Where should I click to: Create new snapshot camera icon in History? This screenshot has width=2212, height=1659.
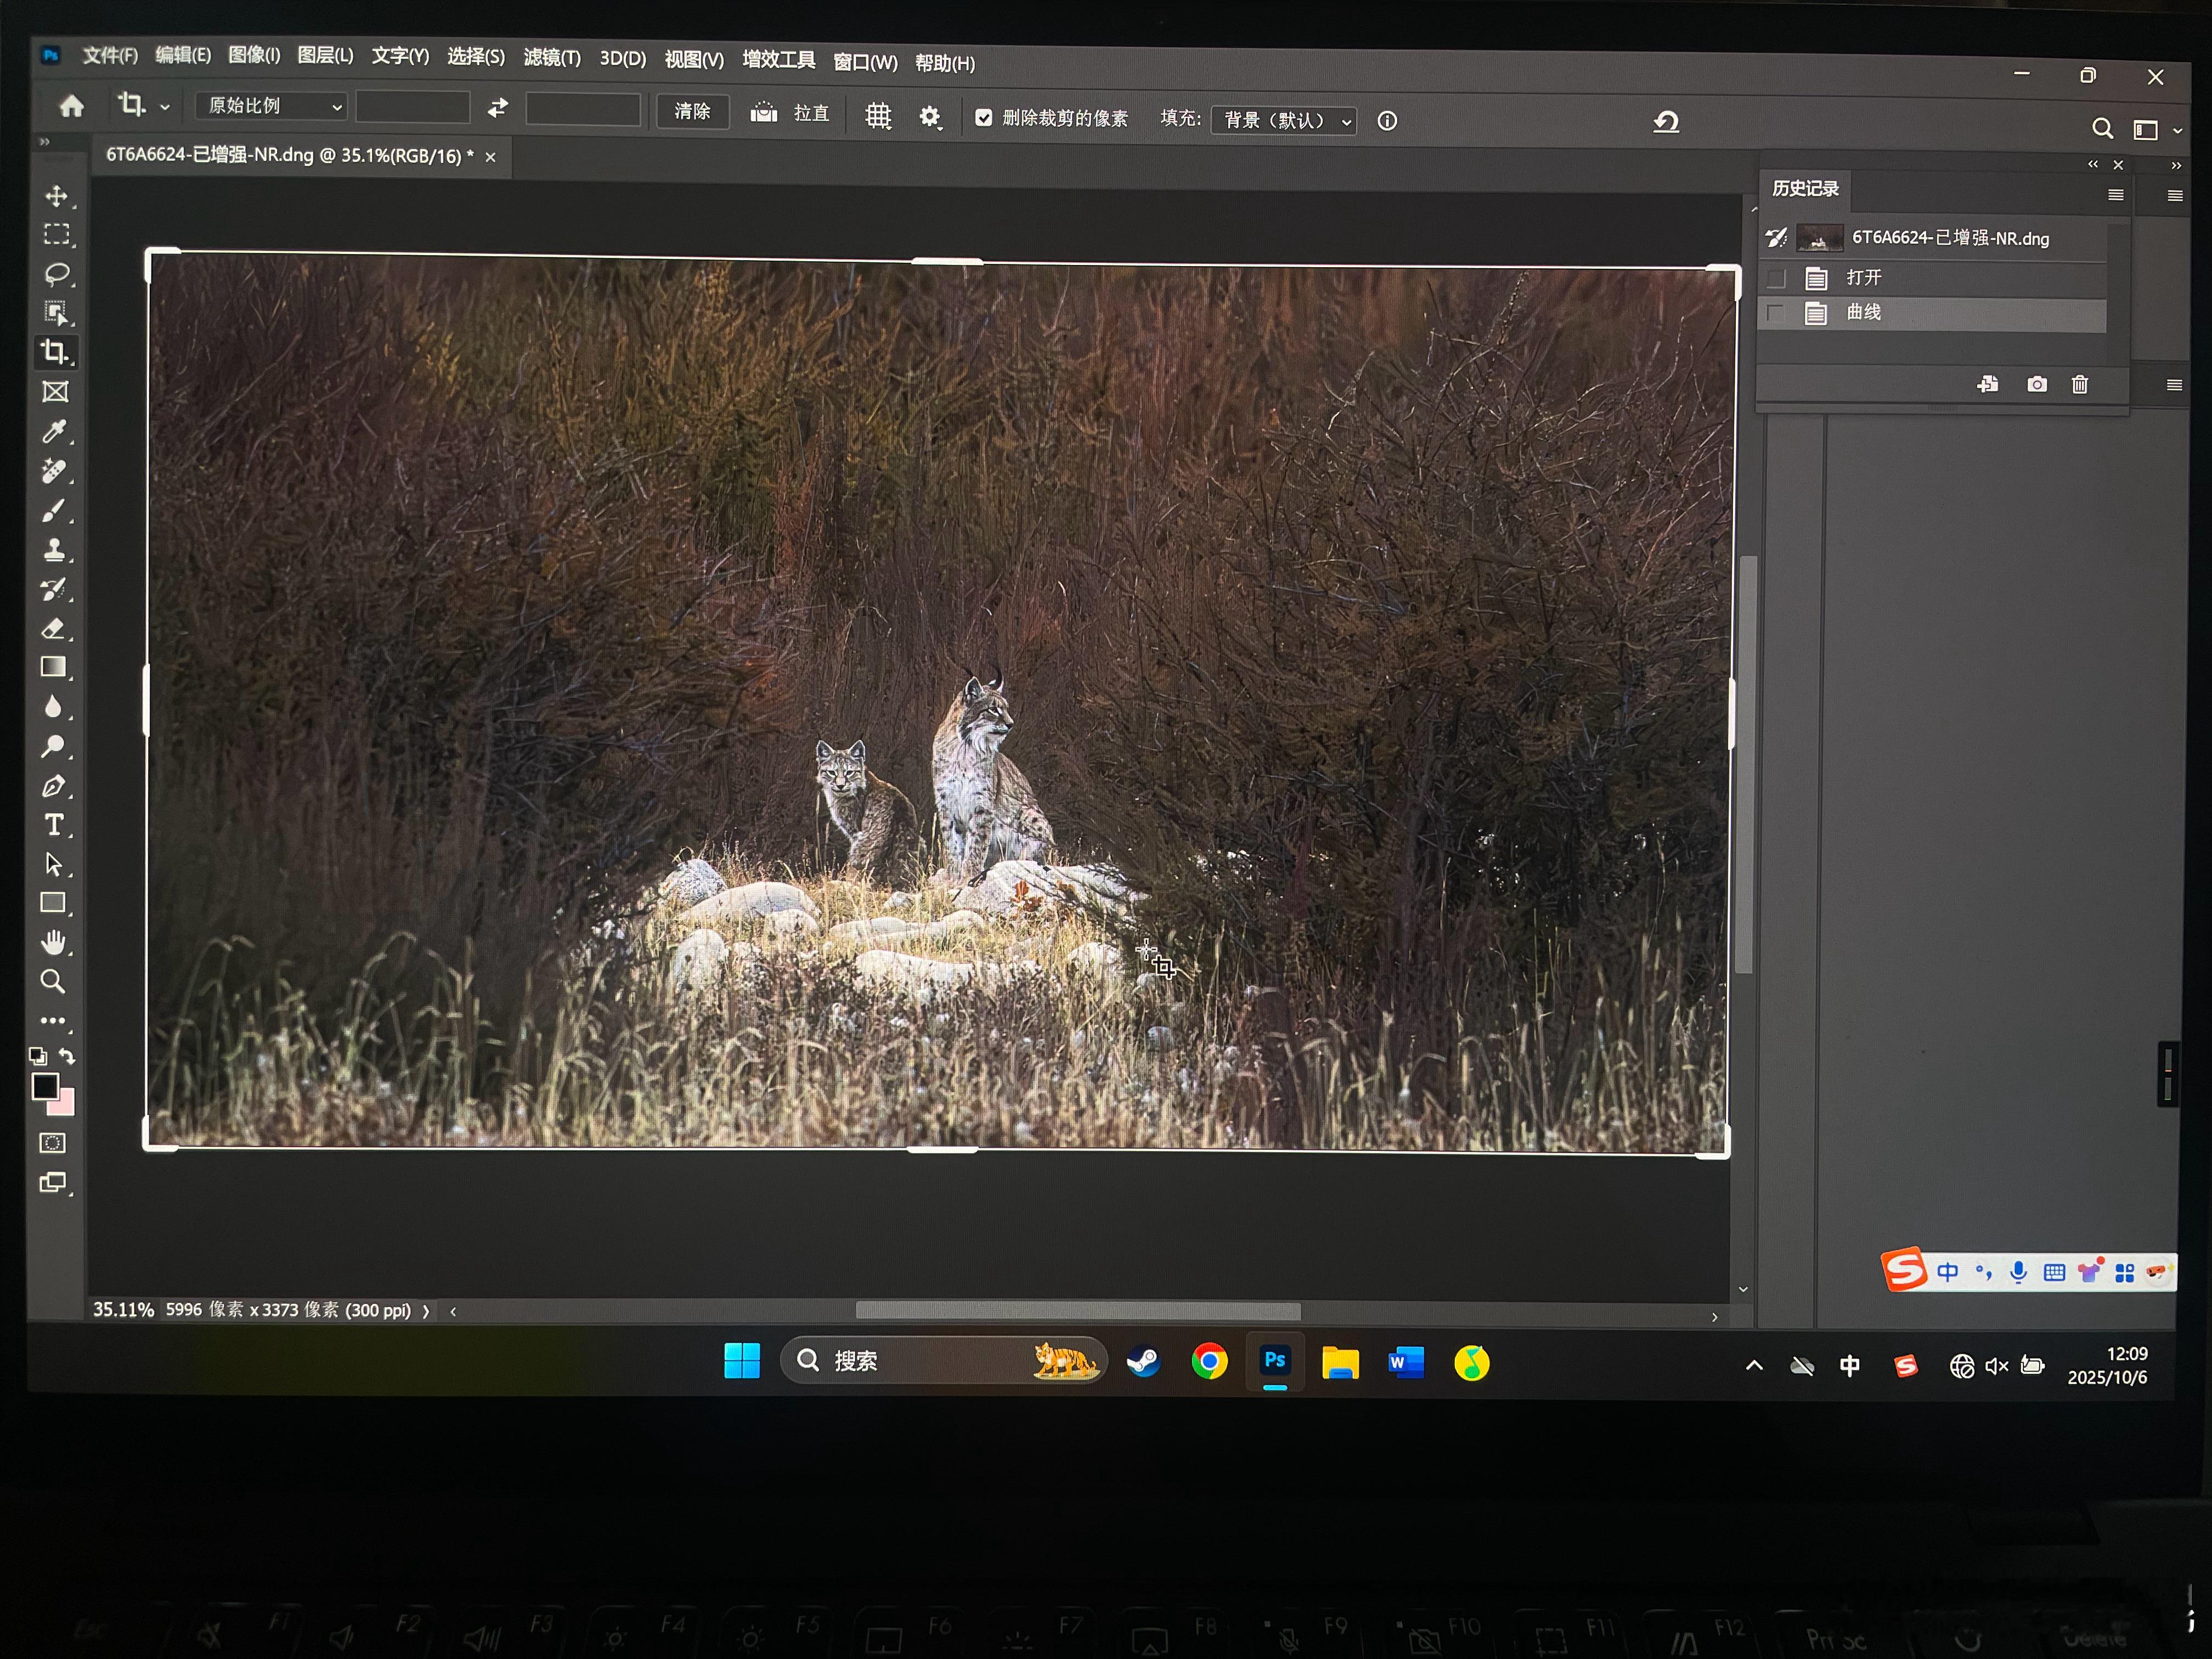[x=2036, y=384]
